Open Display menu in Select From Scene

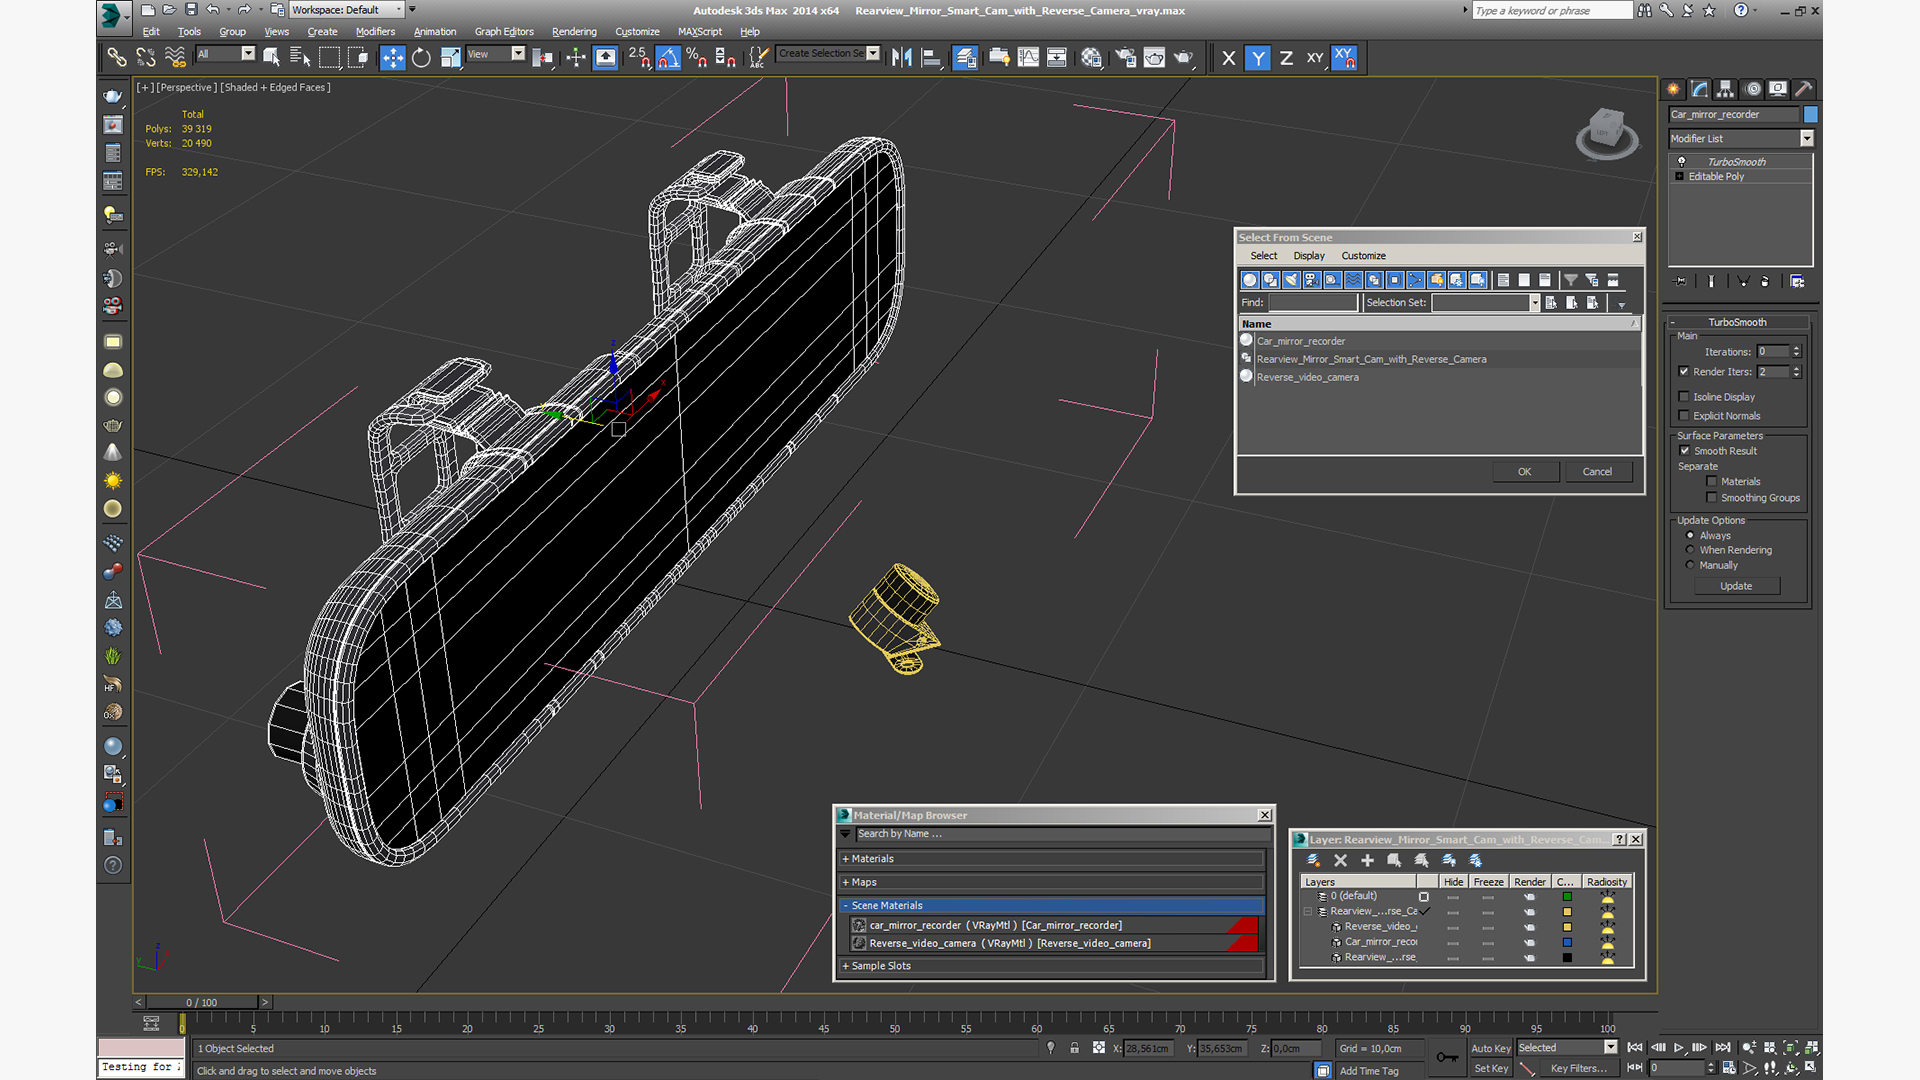tap(1309, 256)
